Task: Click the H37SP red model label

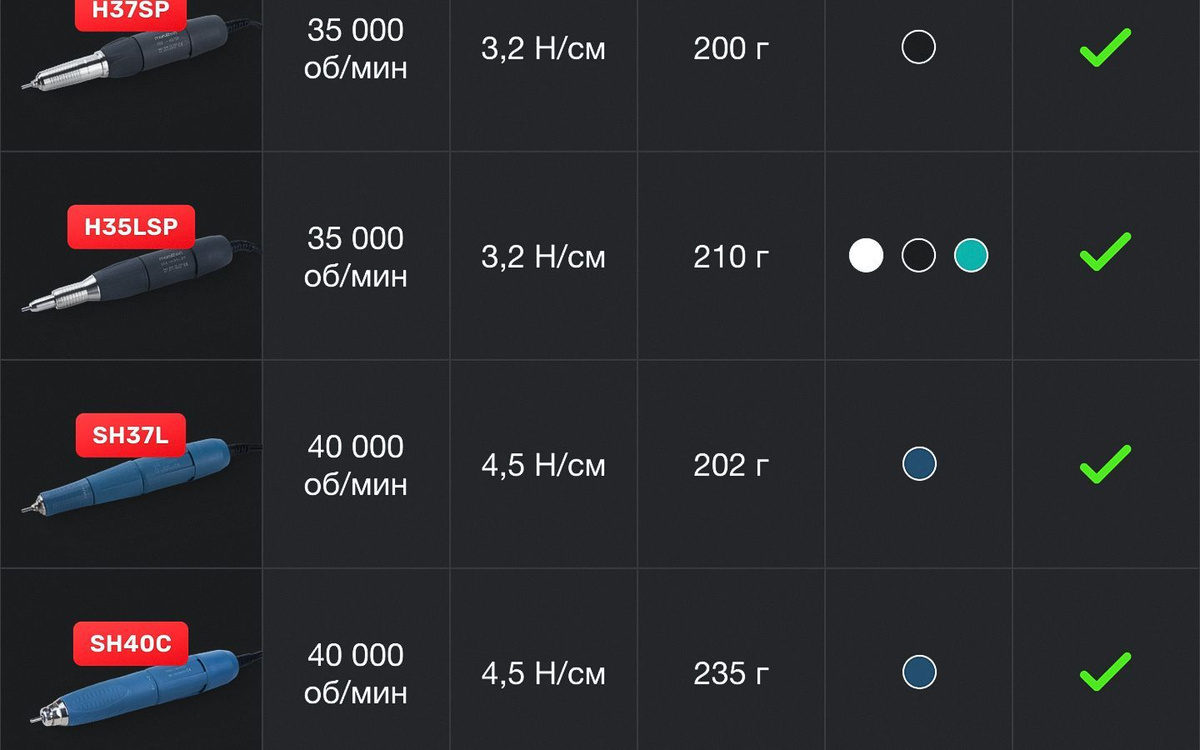Action: coord(131,8)
